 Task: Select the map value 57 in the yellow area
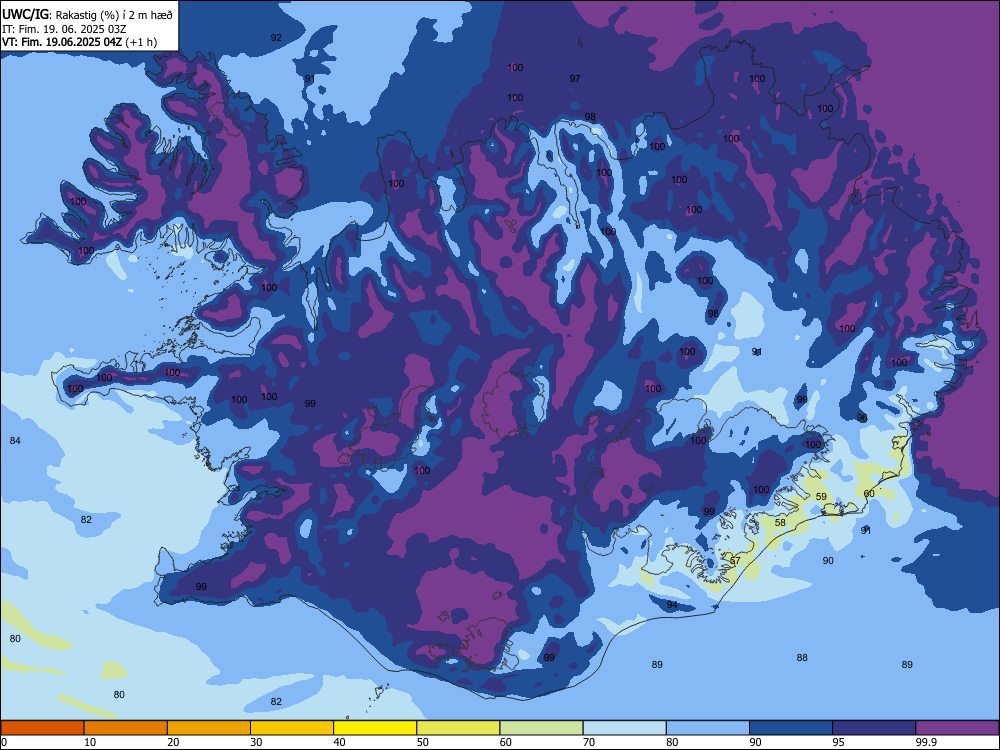click(x=735, y=561)
